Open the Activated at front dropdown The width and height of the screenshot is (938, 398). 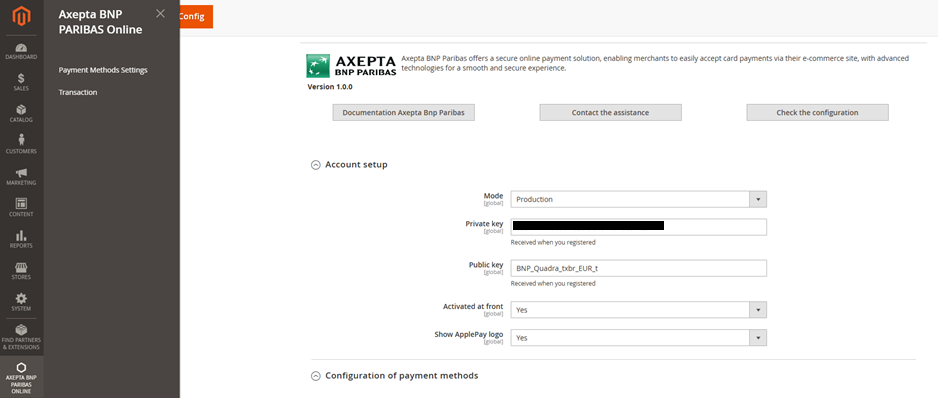click(x=638, y=310)
